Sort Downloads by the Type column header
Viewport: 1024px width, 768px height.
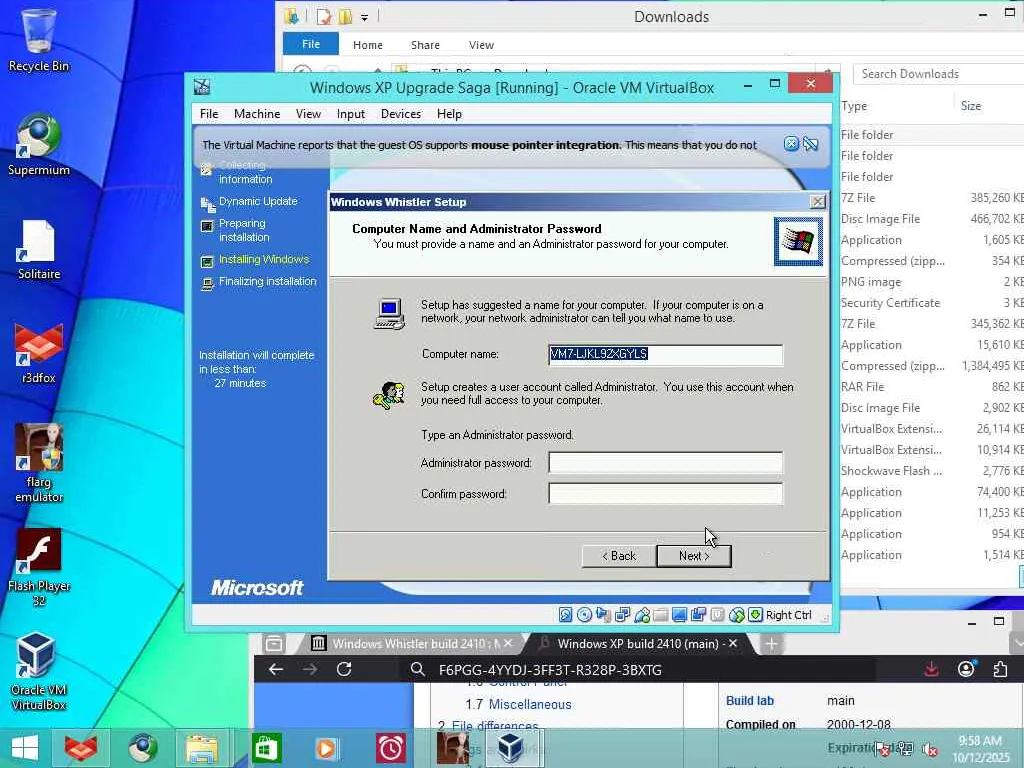click(x=854, y=106)
